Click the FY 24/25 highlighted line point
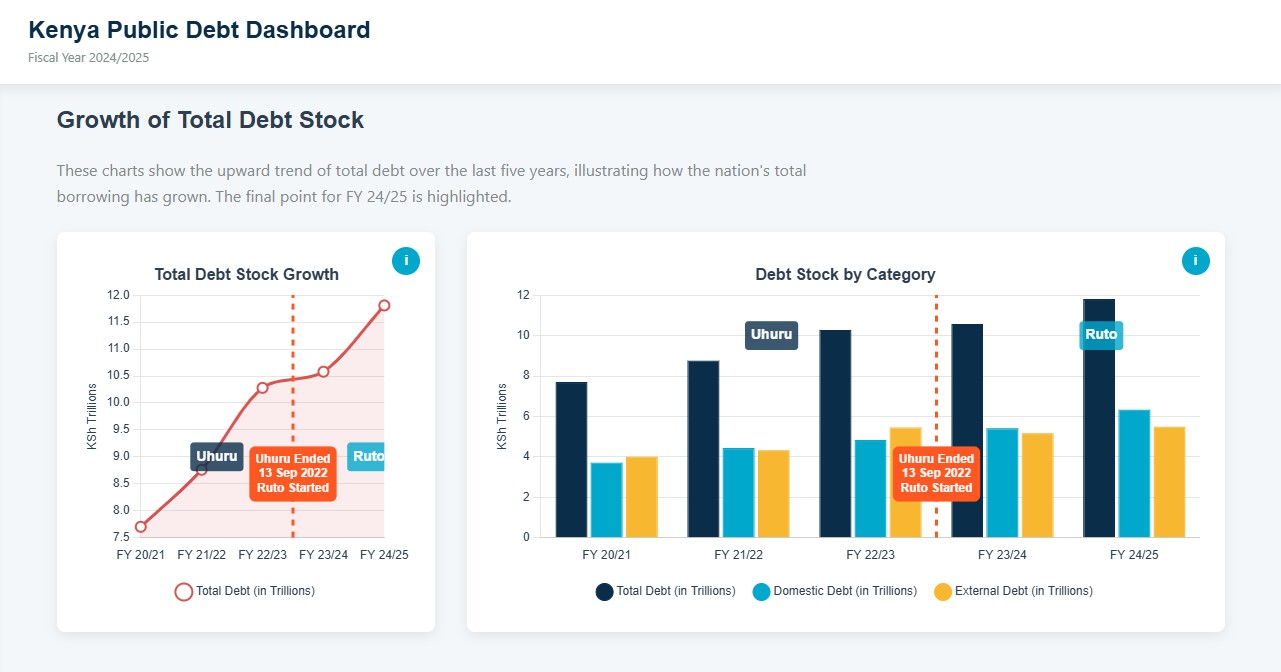The height and width of the screenshot is (672, 1281). [384, 305]
